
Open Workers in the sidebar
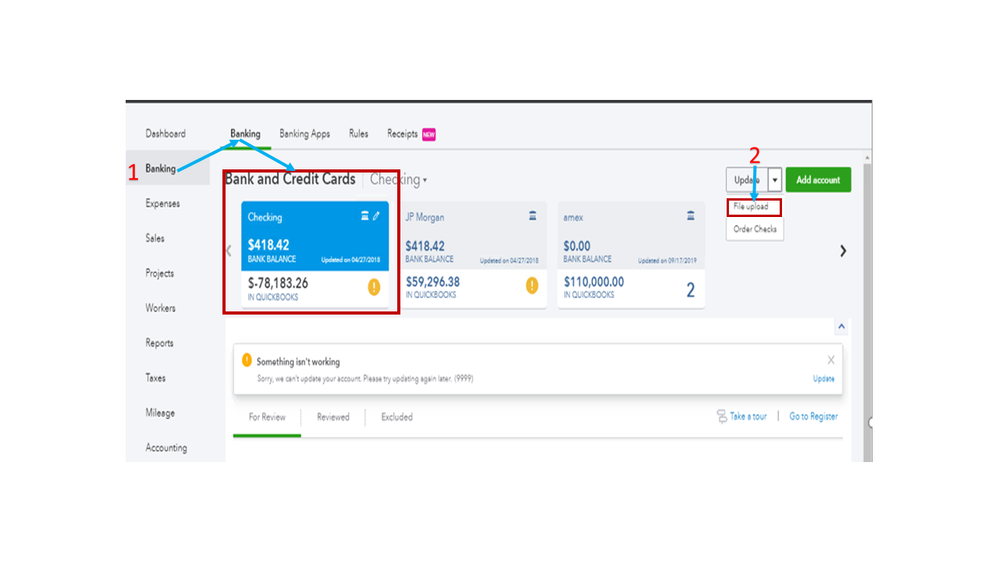tap(161, 308)
